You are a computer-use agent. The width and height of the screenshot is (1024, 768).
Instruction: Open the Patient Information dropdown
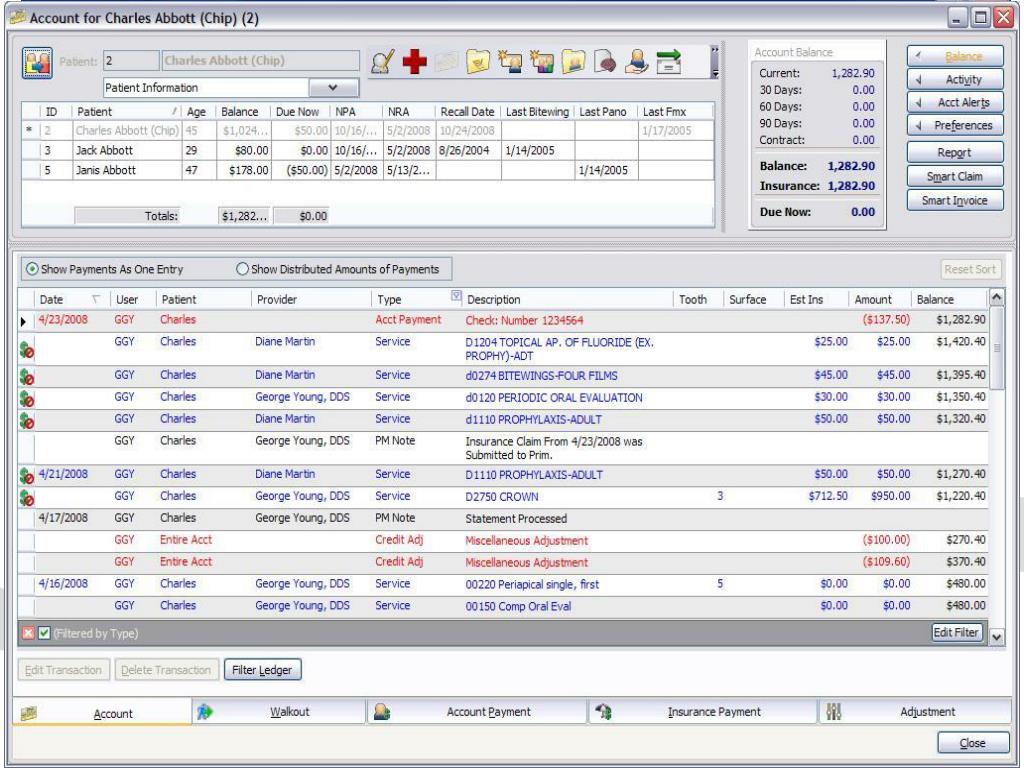click(333, 88)
